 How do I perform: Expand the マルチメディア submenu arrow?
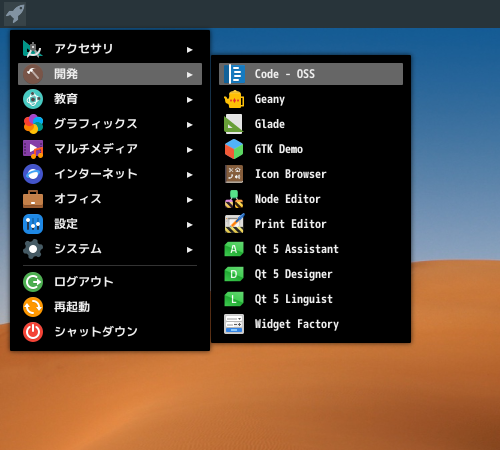tap(190, 150)
